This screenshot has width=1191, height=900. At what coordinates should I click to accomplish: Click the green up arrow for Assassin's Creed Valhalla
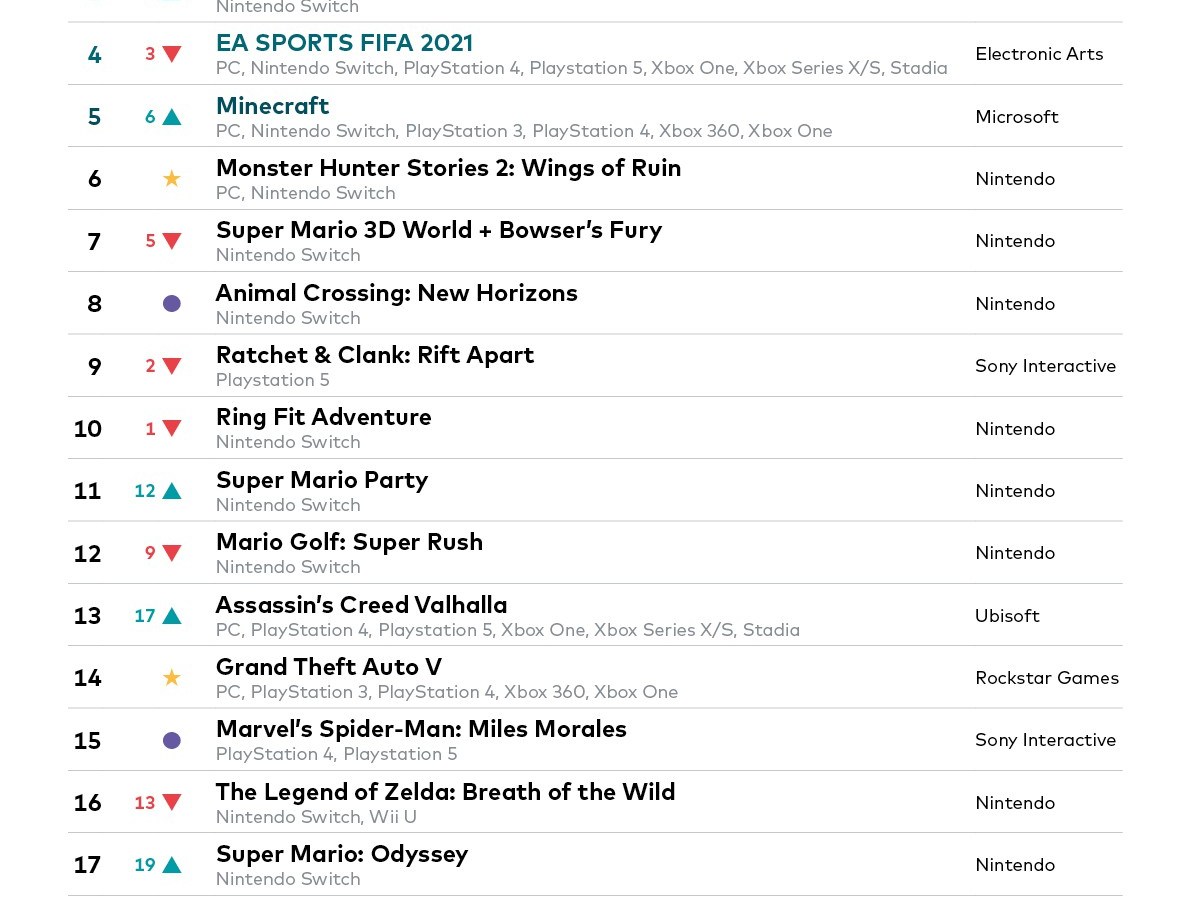pyautogui.click(x=172, y=616)
